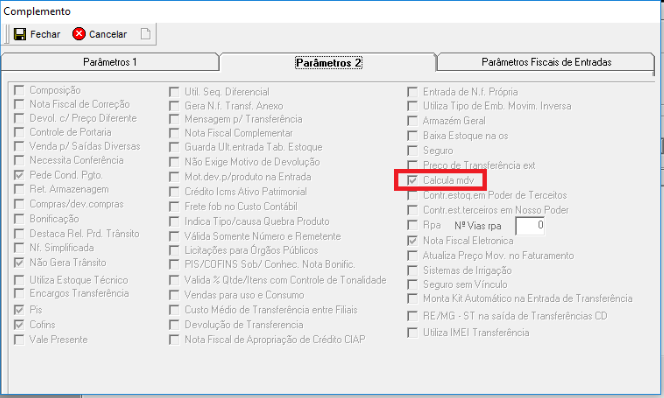This screenshot has height=398, width=664.
Task: Switch to Parâmetros Fiscais de Entradas tab
Action: point(546,62)
